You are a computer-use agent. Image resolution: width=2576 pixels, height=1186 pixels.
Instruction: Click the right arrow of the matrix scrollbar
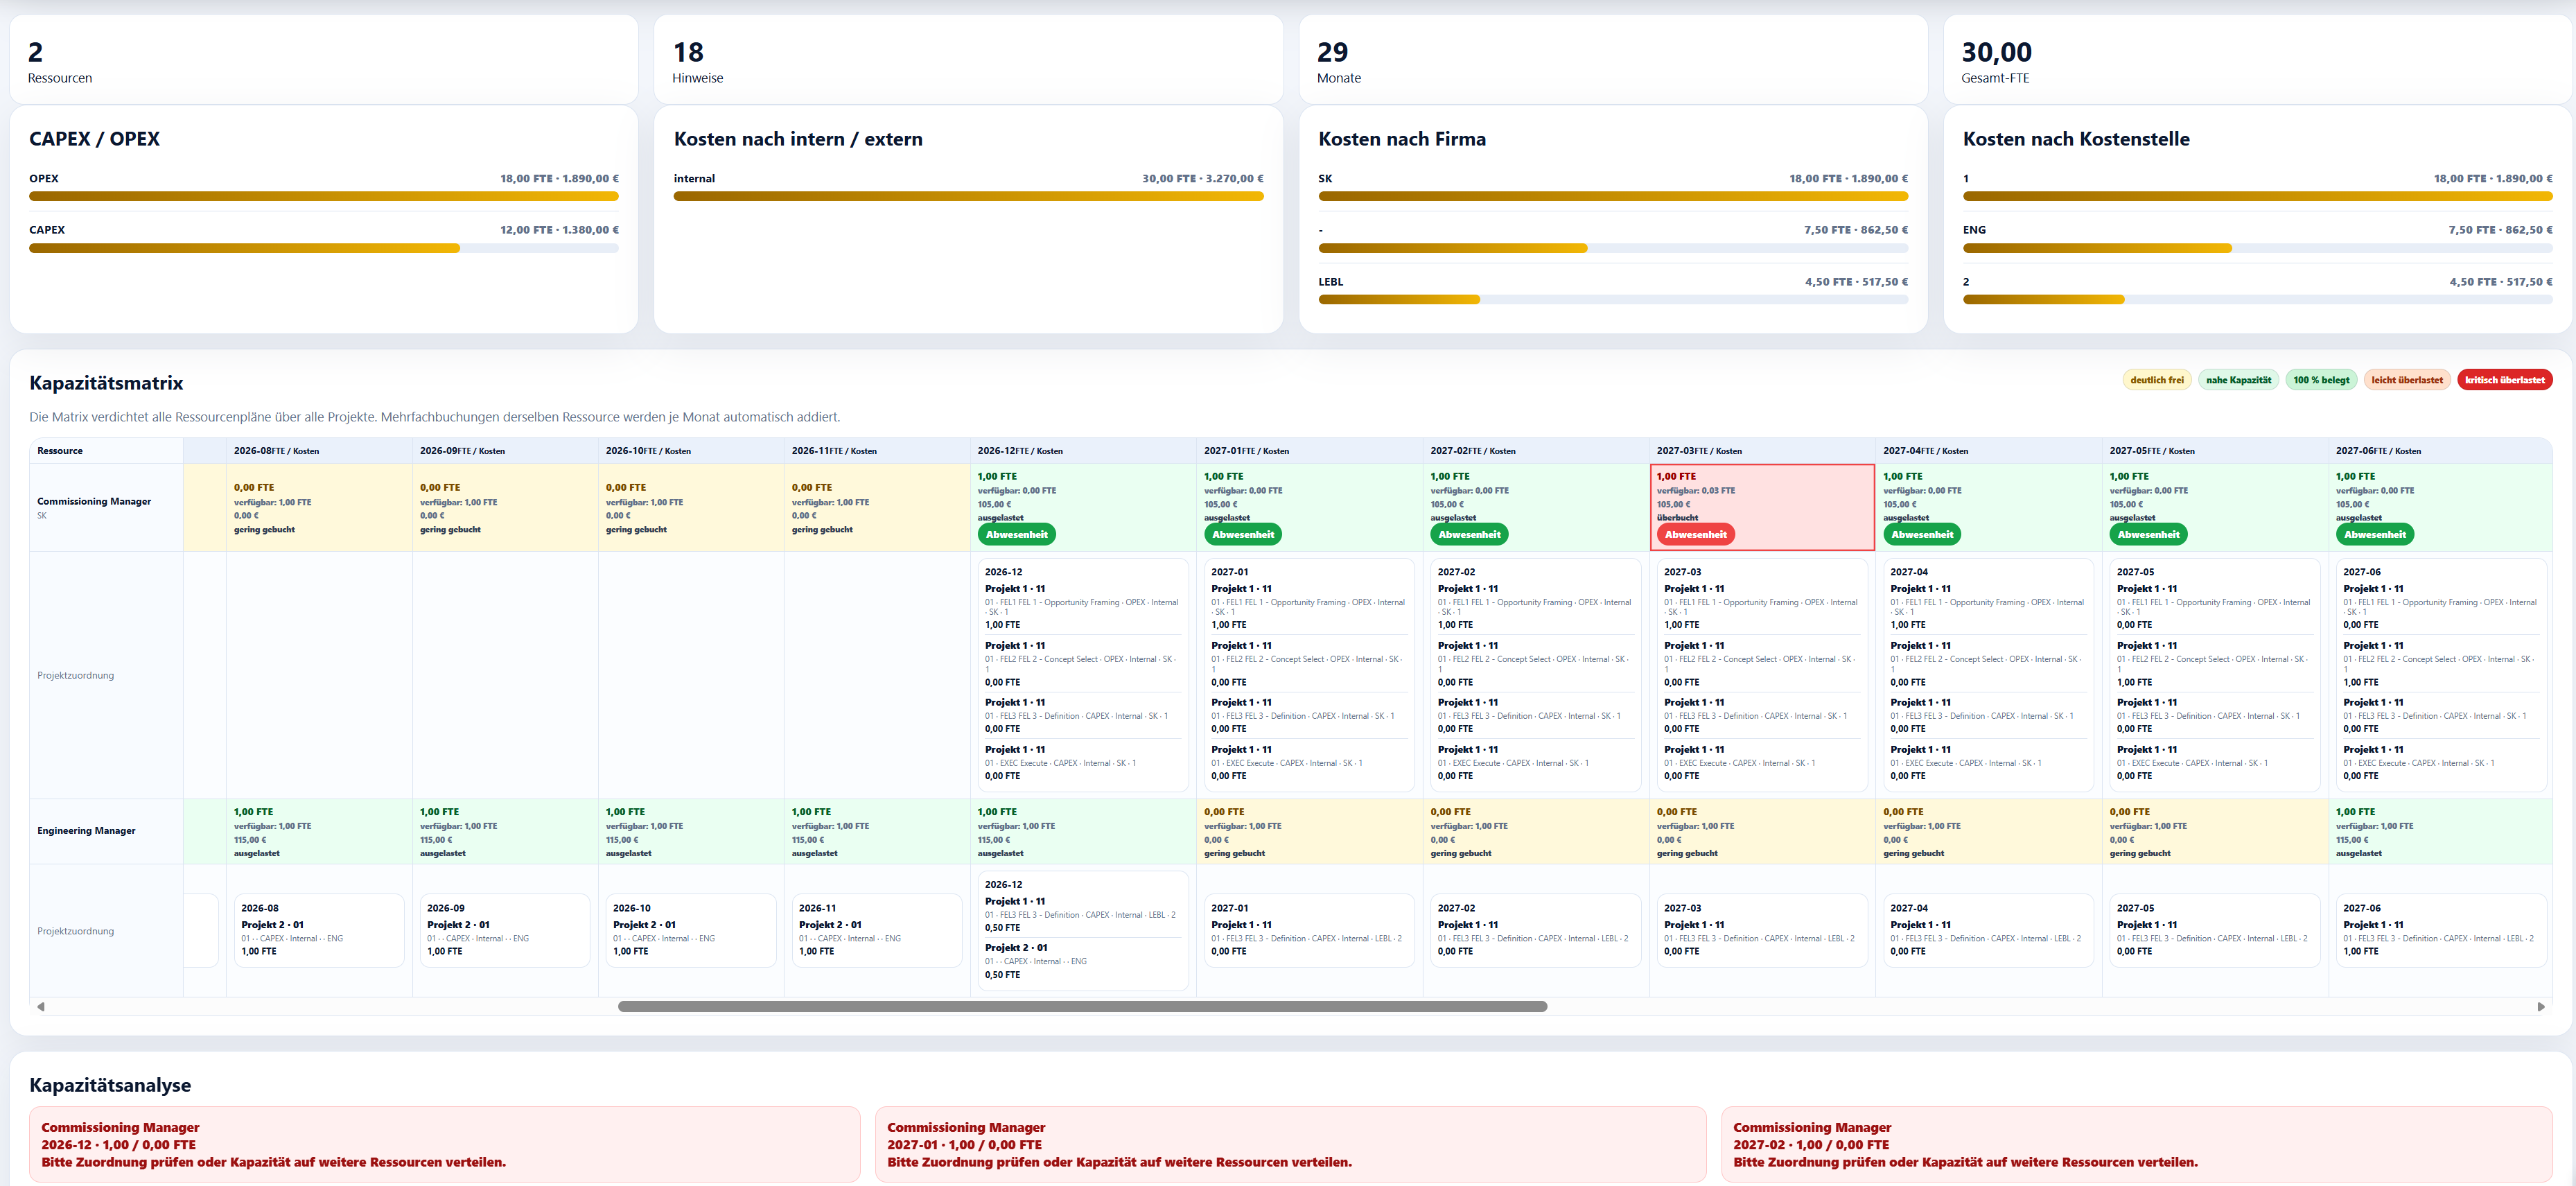point(2541,1006)
